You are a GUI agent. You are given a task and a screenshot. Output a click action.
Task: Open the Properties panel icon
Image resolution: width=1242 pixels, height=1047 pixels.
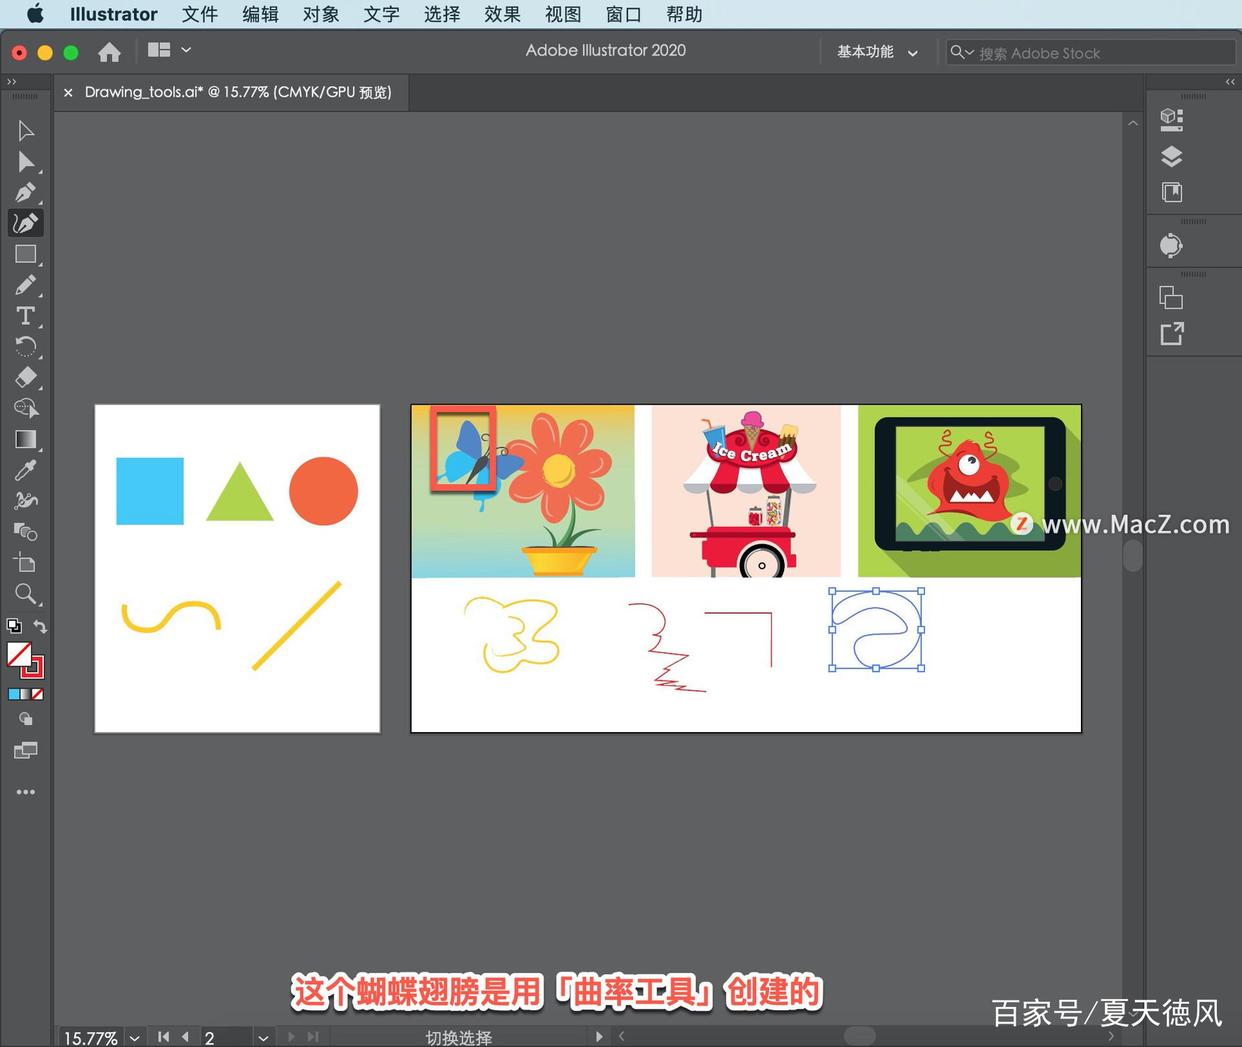click(x=1172, y=120)
